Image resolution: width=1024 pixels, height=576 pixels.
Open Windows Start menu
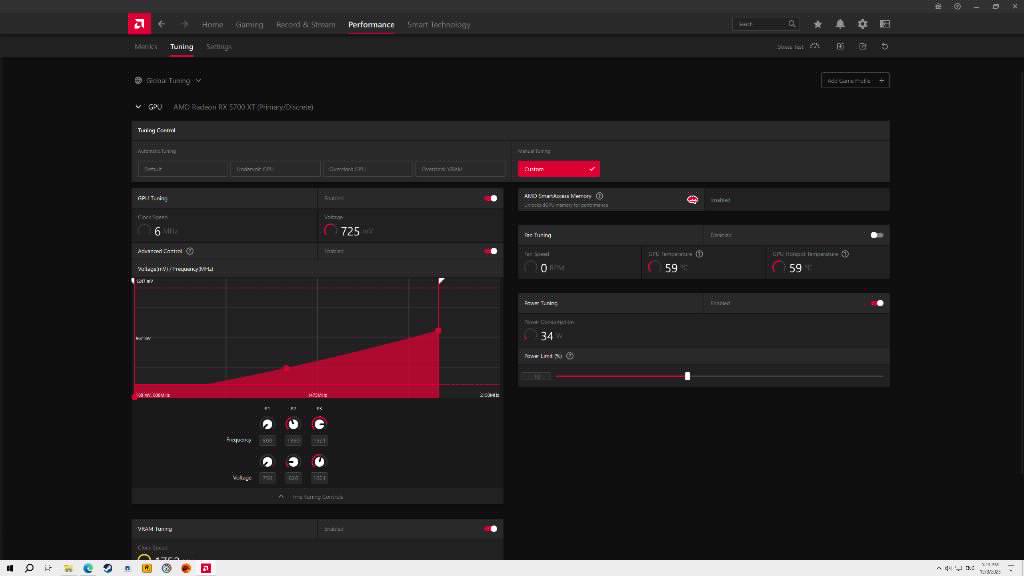10,568
